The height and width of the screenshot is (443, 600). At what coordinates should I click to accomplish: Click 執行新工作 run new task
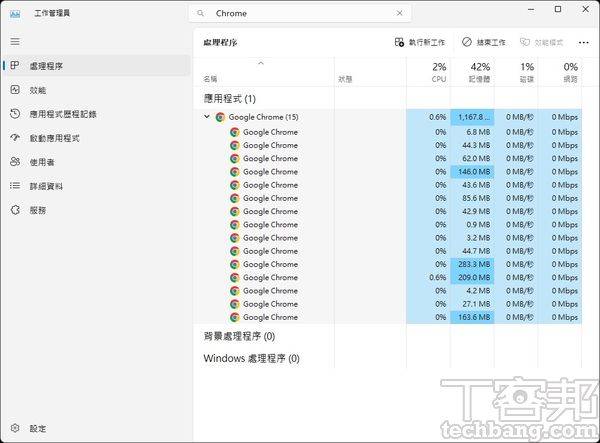[x=419, y=42]
